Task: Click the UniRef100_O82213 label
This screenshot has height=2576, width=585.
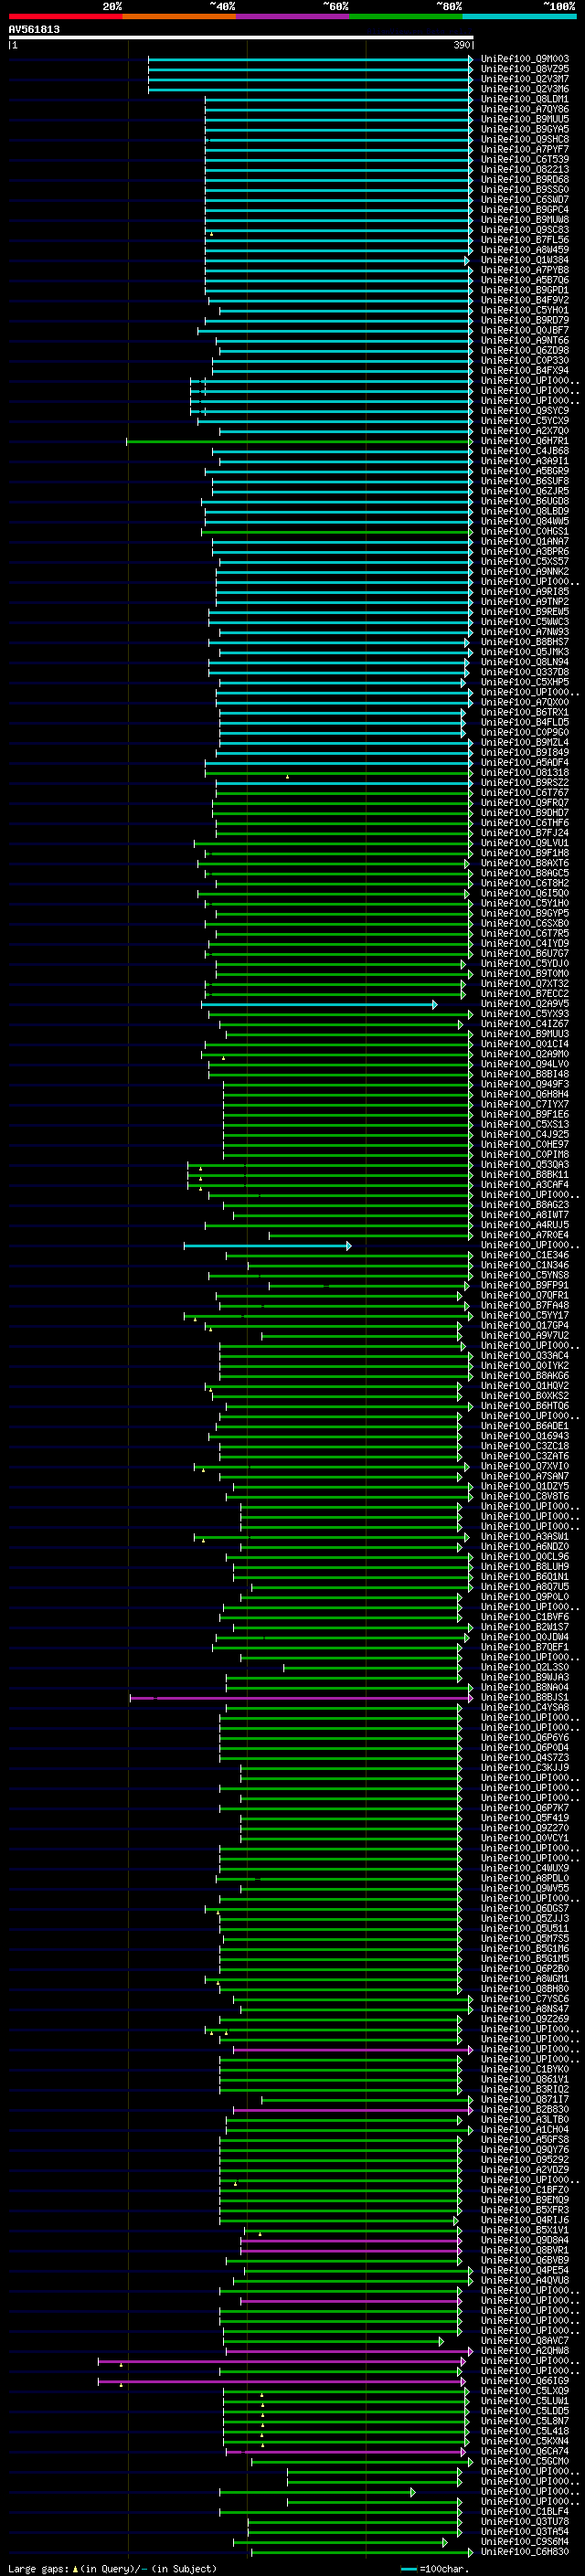Action: click(x=525, y=169)
